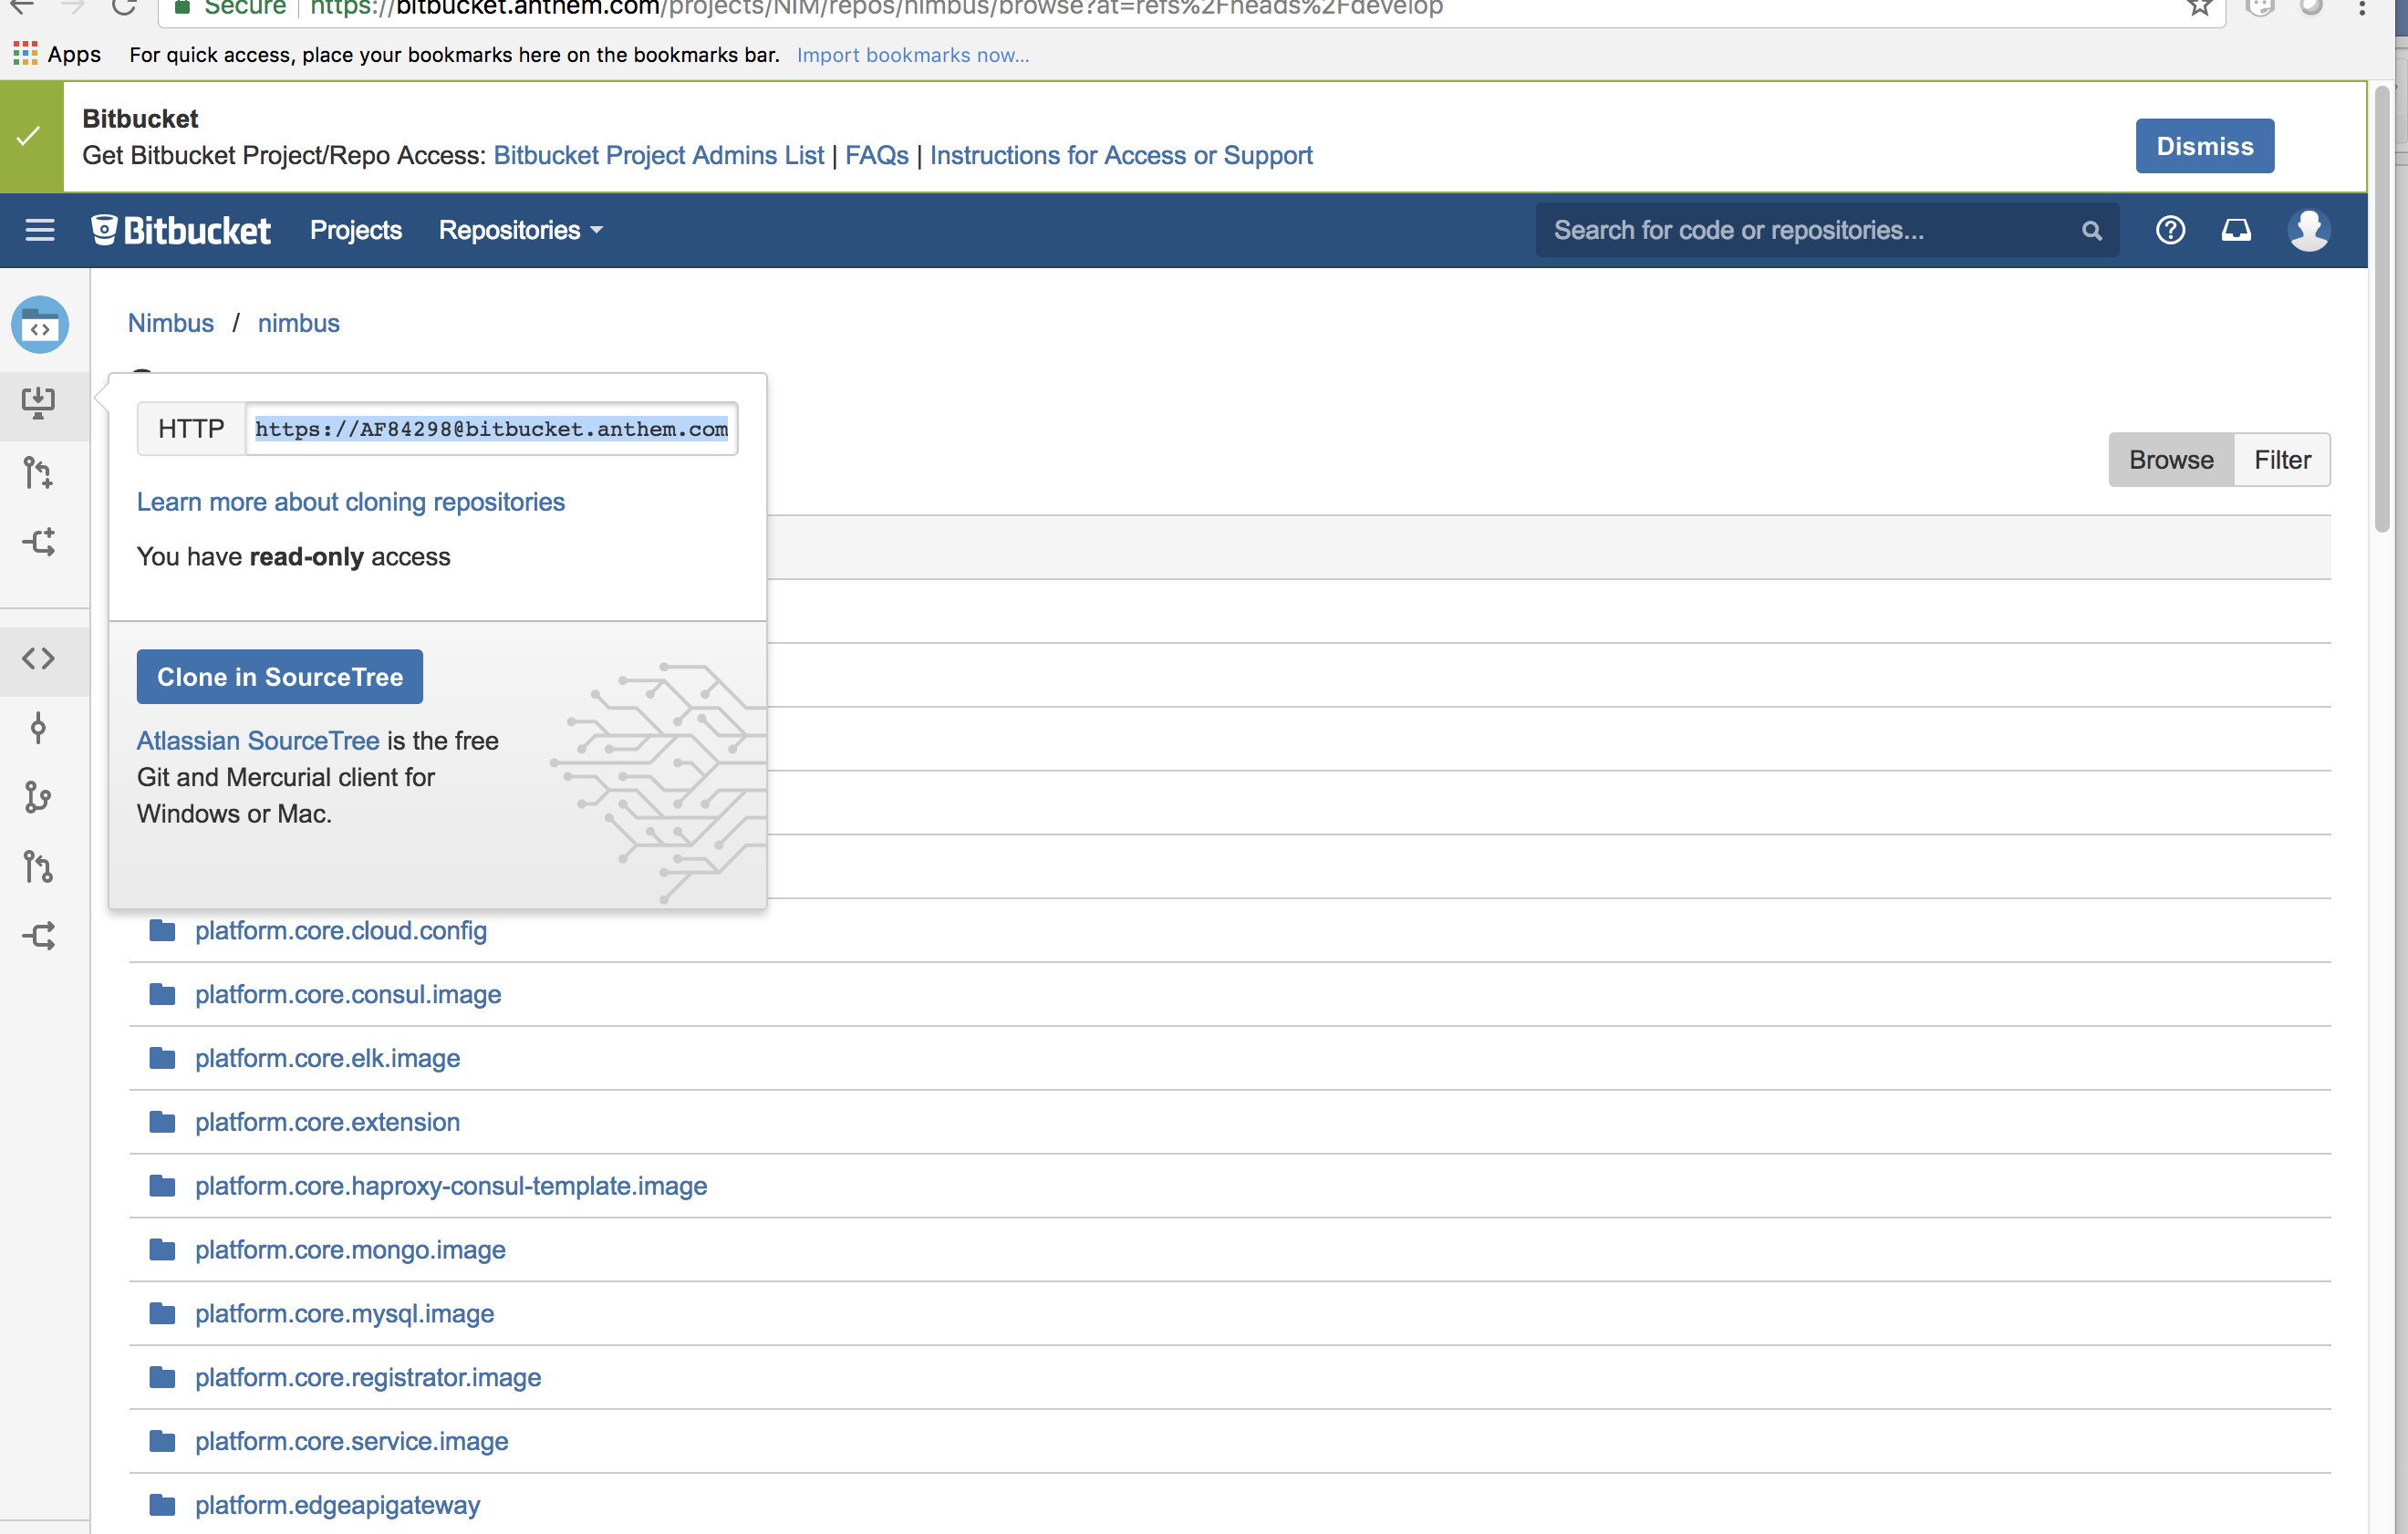Open the hamburger menu in Bitbucket header
Screen dimensions: 2408x1534
39,230
